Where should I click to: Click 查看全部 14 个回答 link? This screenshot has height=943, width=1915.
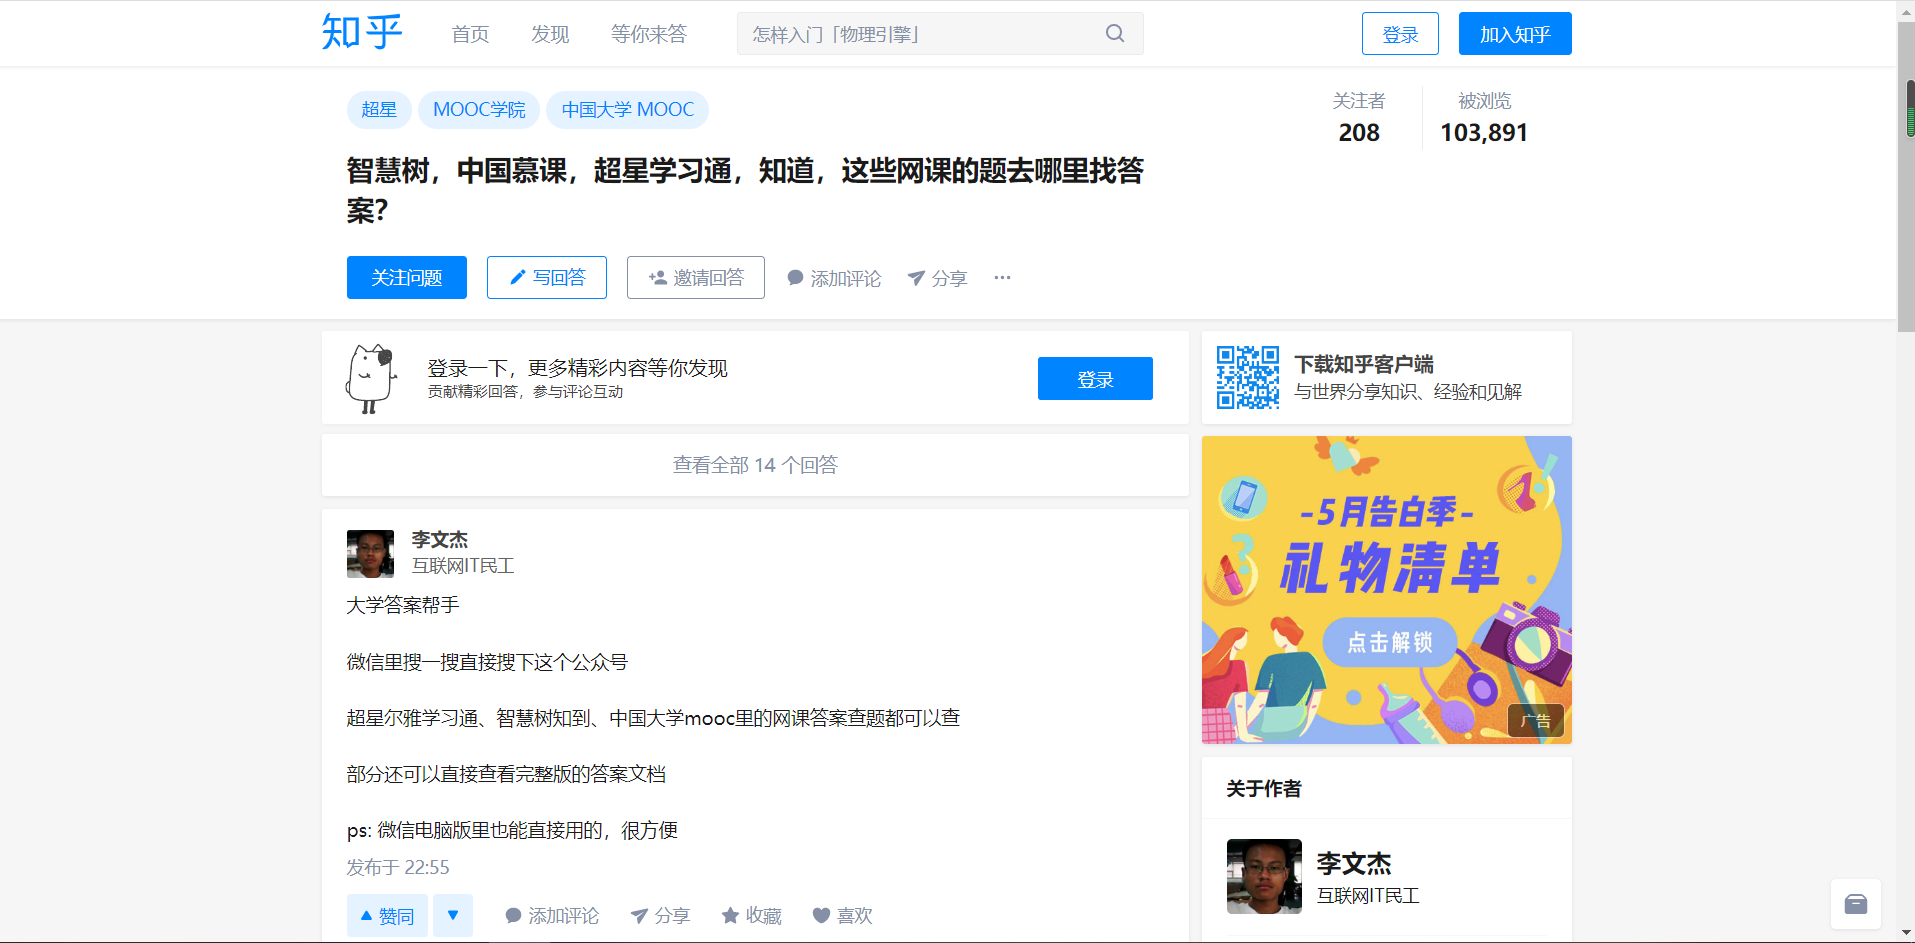pyautogui.click(x=755, y=465)
